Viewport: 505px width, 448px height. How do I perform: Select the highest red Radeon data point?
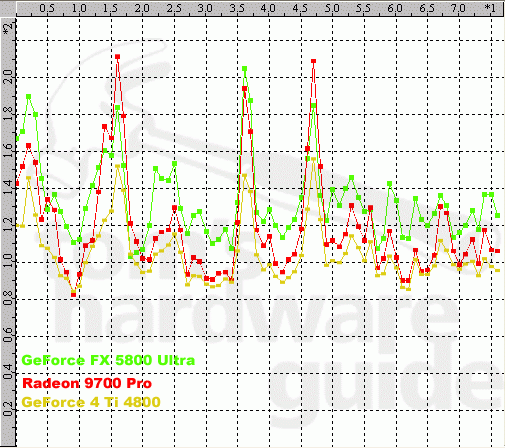(x=117, y=57)
